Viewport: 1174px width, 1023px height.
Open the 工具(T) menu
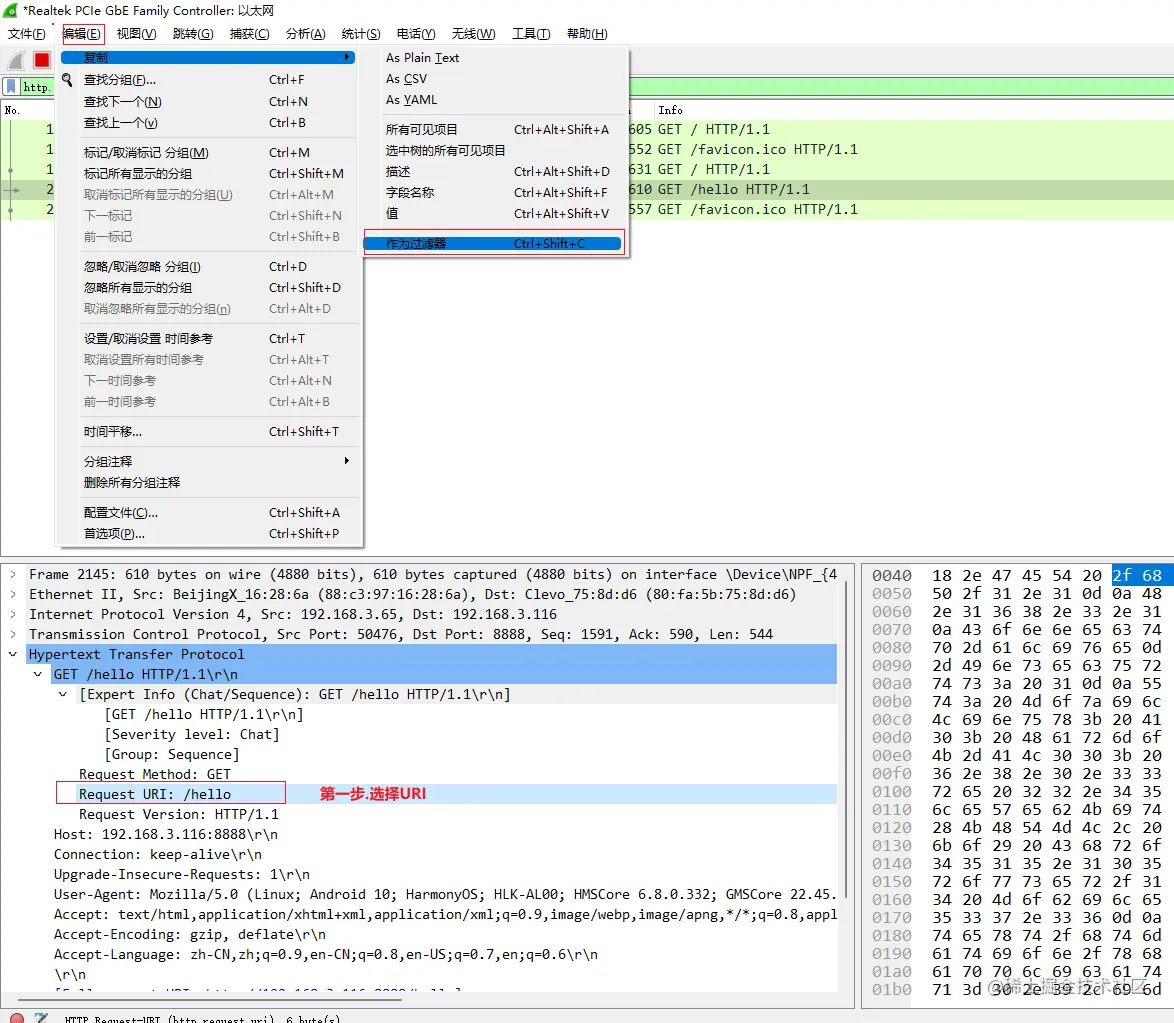531,34
